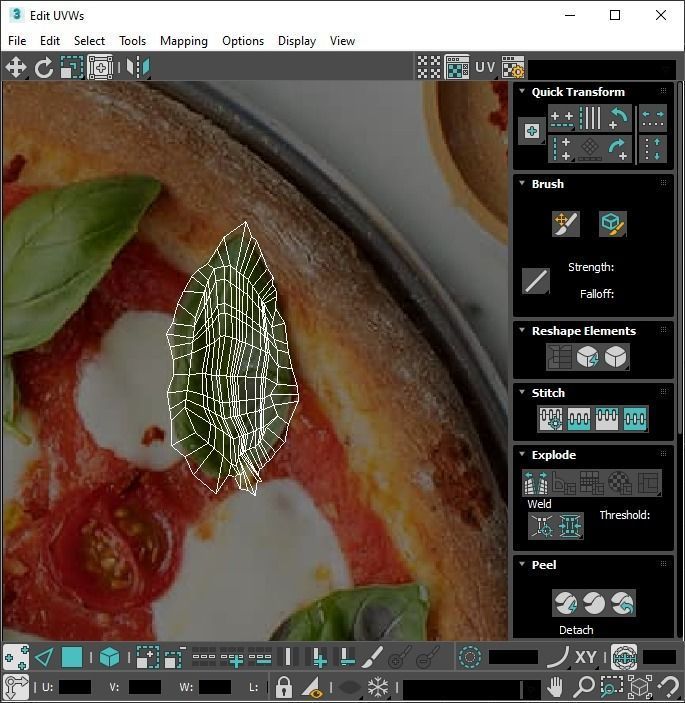Screen dimensions: 685x703
Task: Select the Scale tool in top toolbar
Action: click(72, 68)
